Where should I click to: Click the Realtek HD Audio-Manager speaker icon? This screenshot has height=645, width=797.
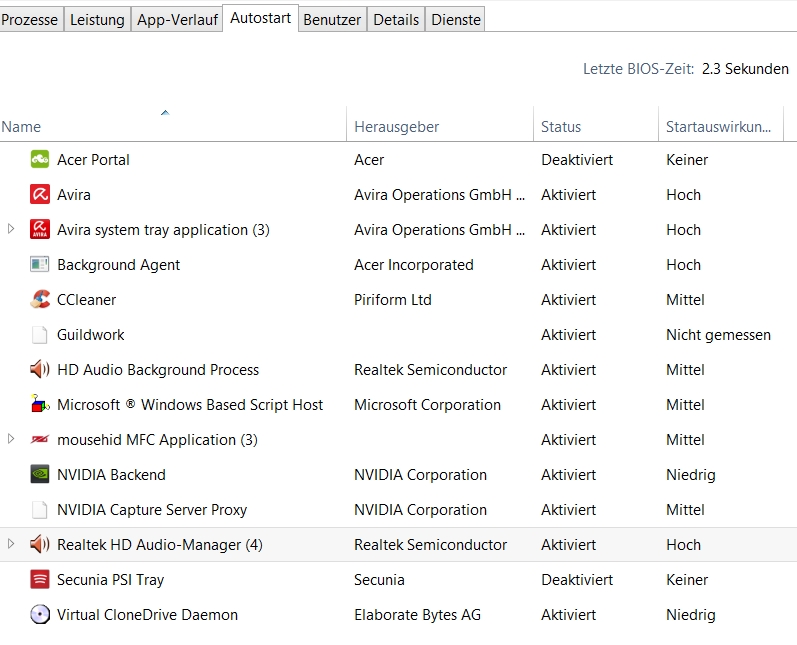point(40,544)
